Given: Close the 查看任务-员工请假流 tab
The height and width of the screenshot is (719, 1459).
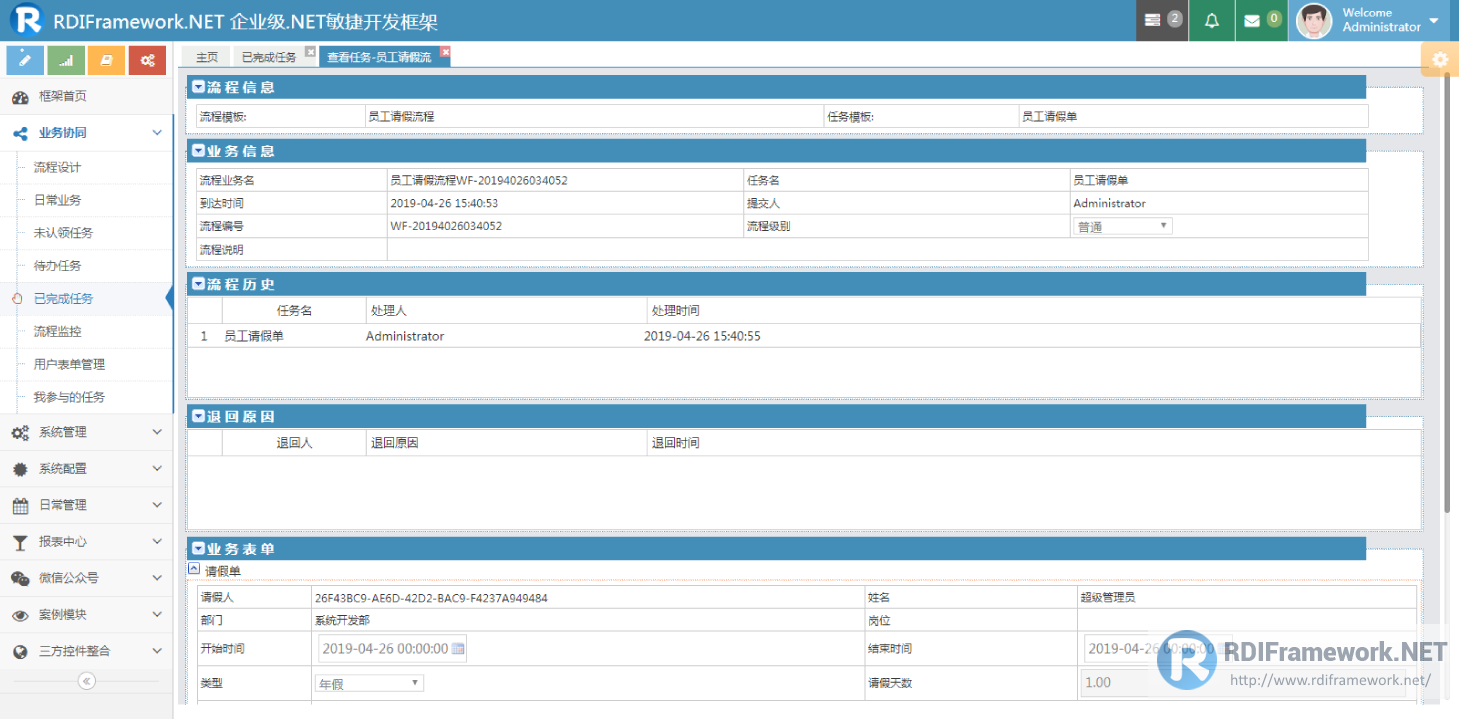Looking at the screenshot, I should pos(446,52).
